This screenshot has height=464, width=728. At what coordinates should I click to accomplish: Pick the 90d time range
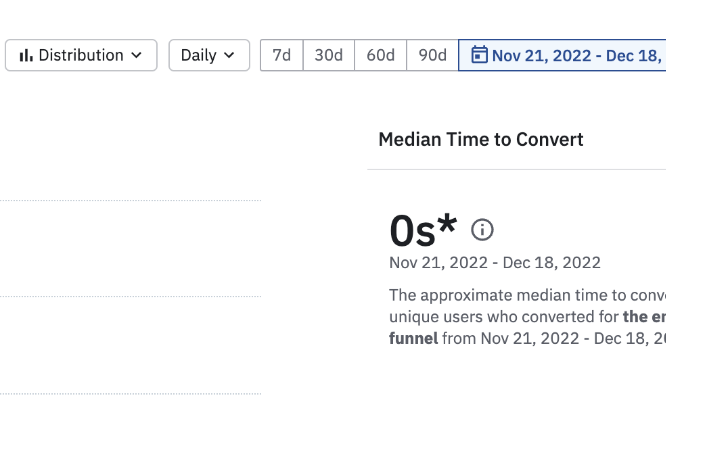pyautogui.click(x=433, y=56)
